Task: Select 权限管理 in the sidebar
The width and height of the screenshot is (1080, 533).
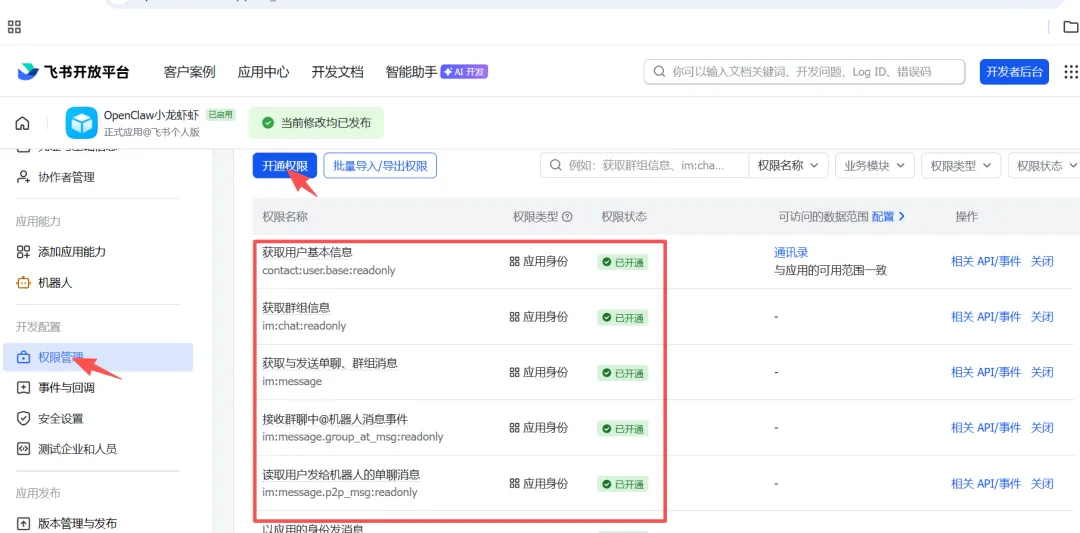Action: coord(98,357)
